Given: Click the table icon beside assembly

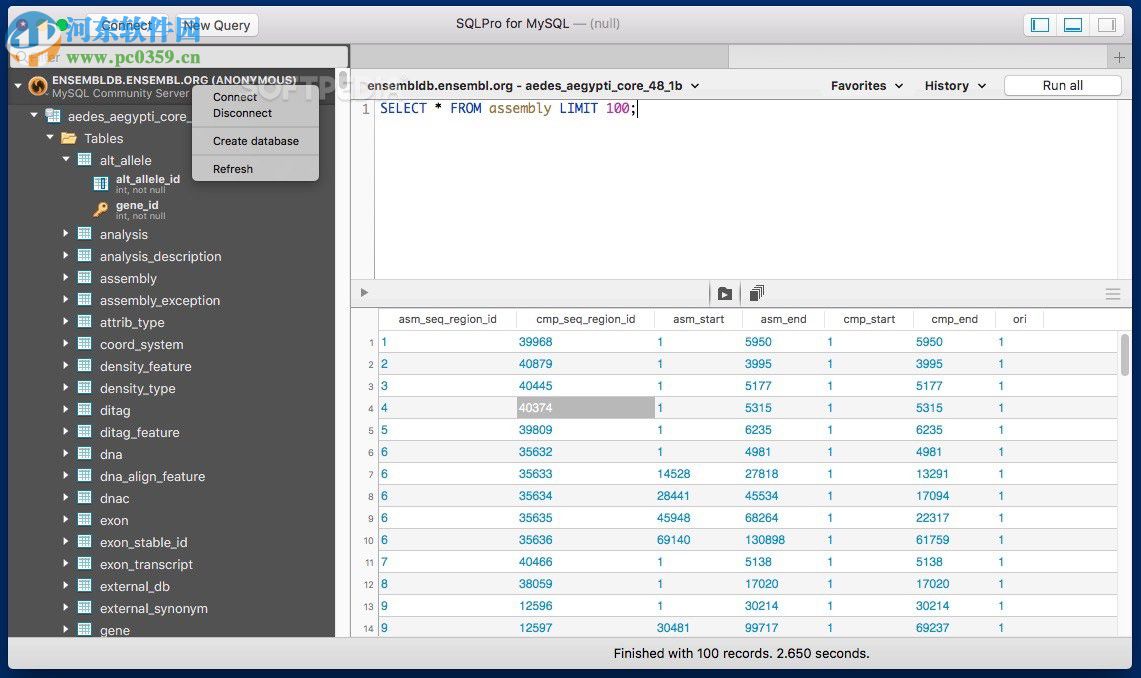Looking at the screenshot, I should tap(83, 278).
